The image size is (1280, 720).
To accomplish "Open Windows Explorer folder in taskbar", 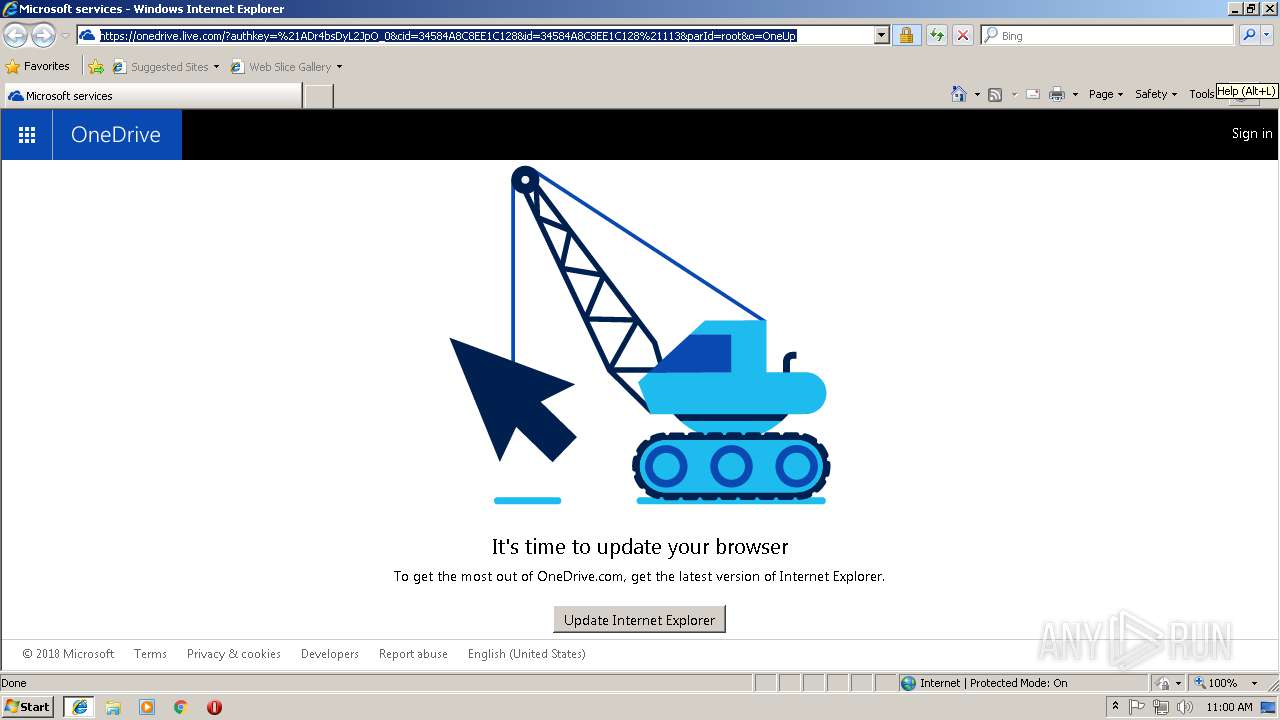I will [113, 707].
